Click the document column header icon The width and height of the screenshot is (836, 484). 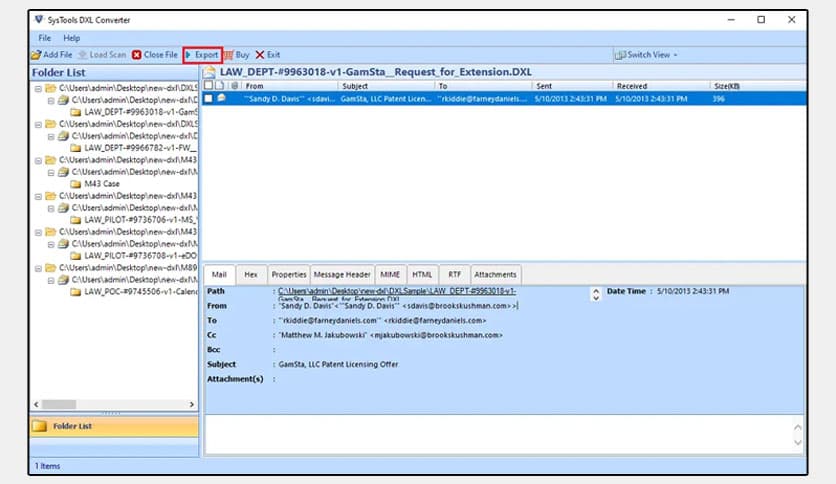pos(220,85)
